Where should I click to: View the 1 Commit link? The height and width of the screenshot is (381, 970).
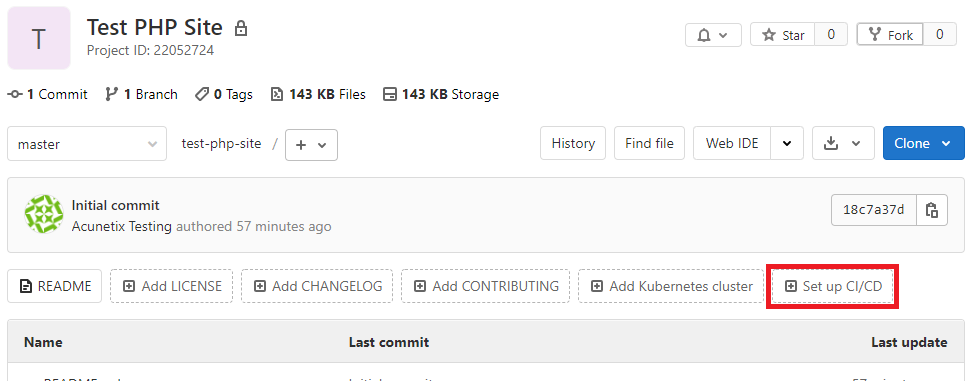[x=48, y=95]
